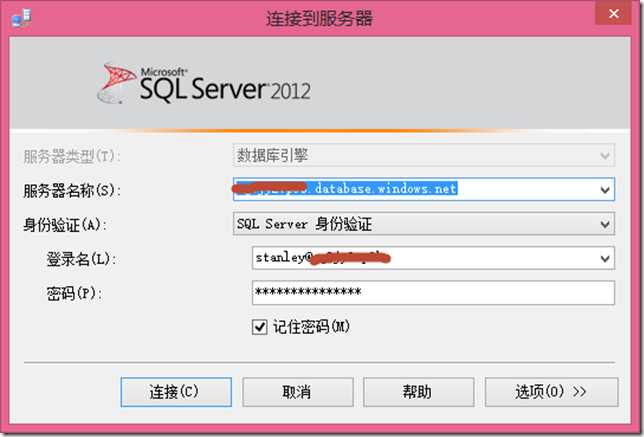The height and width of the screenshot is (437, 644).
Task: Click the 登录名(L) label
Action: click(81, 259)
